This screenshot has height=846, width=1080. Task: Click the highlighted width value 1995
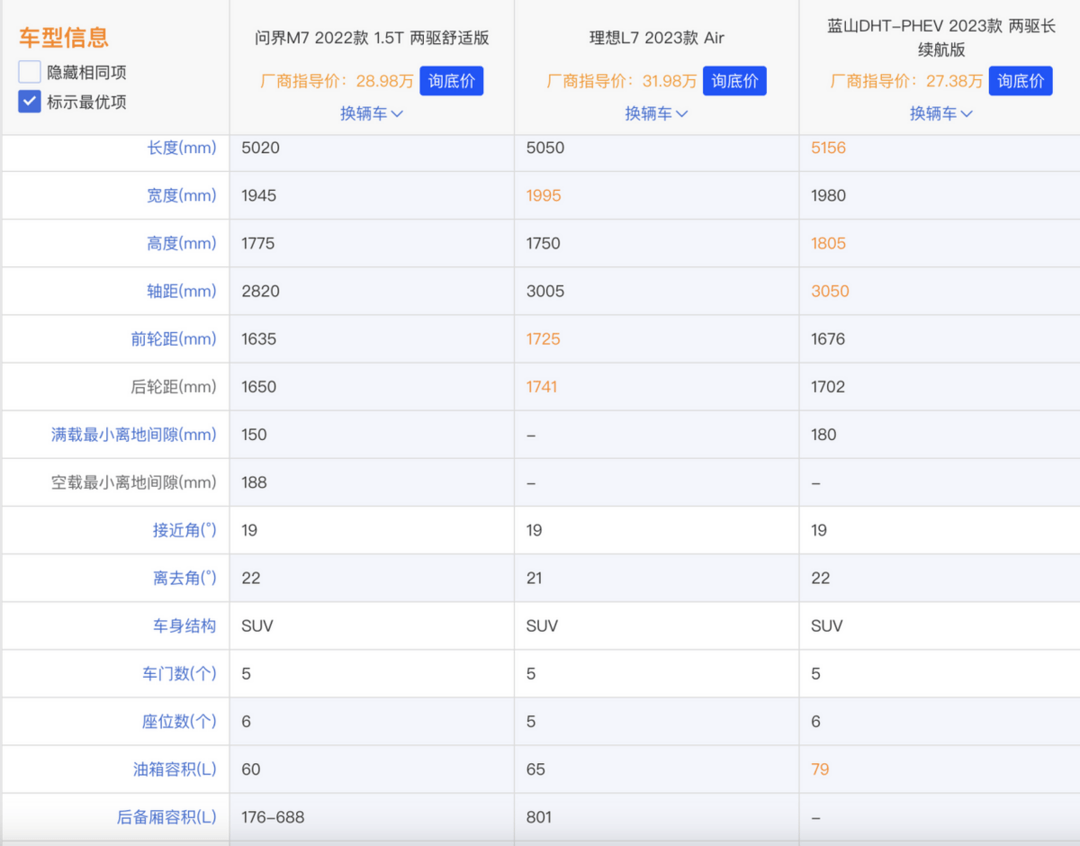pyautogui.click(x=543, y=196)
